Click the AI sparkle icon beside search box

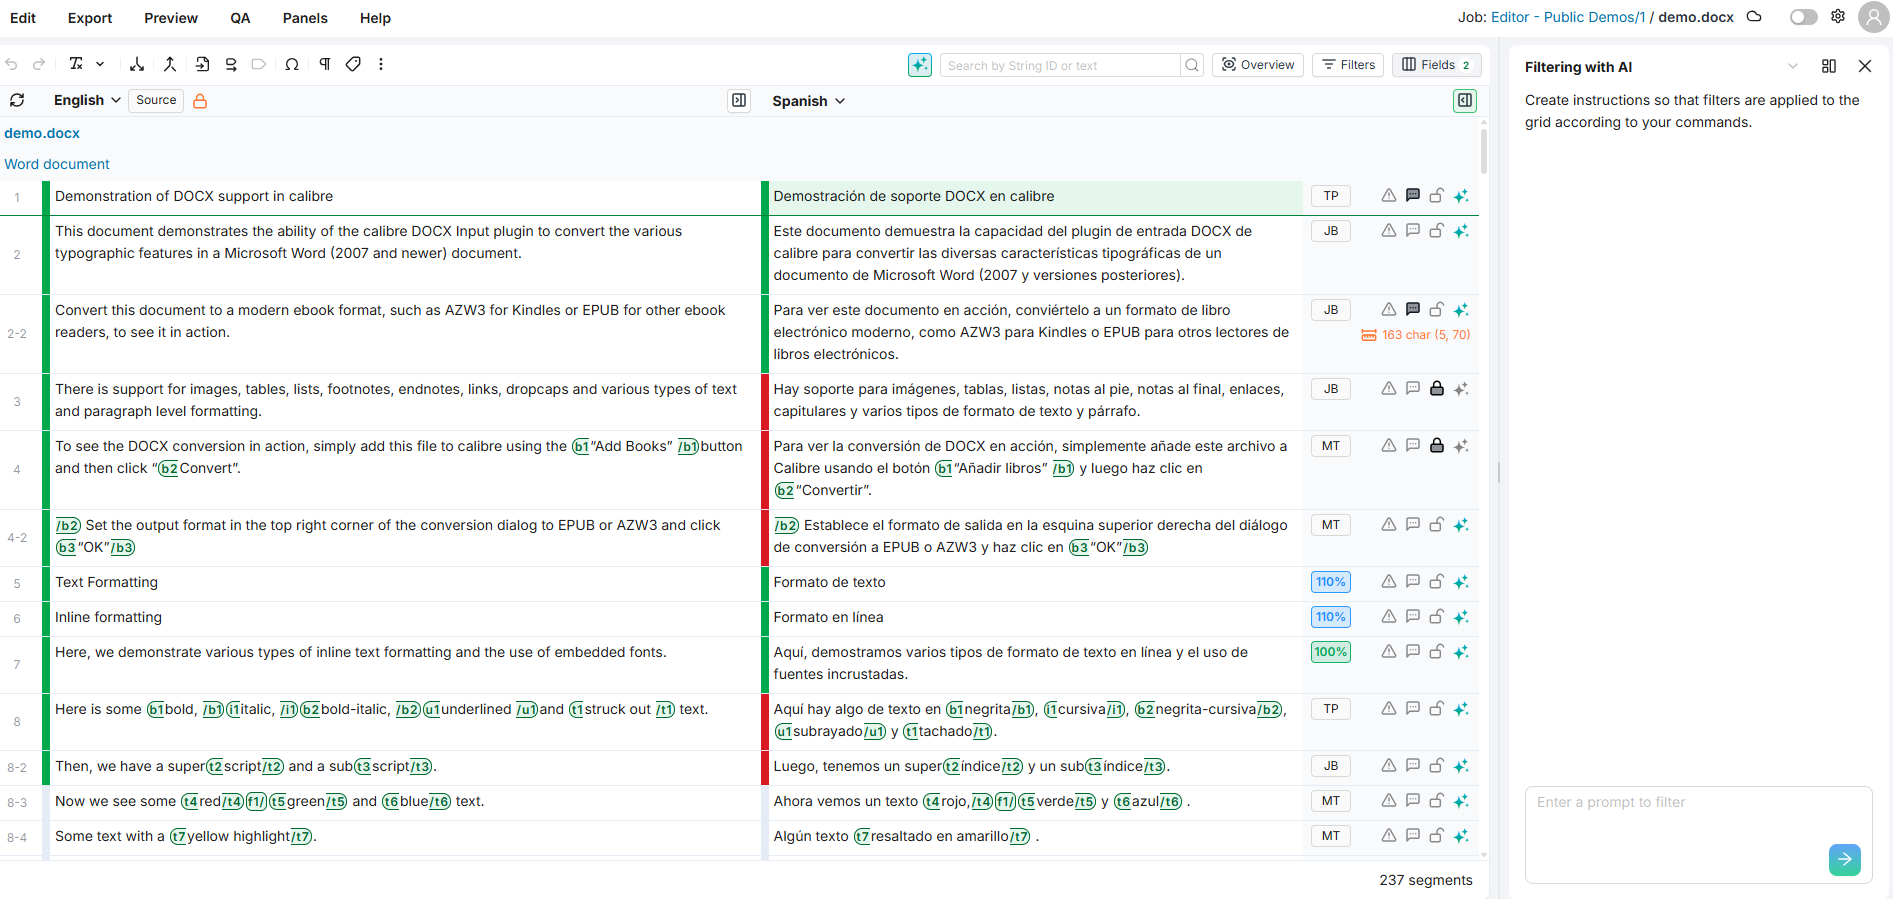919,65
